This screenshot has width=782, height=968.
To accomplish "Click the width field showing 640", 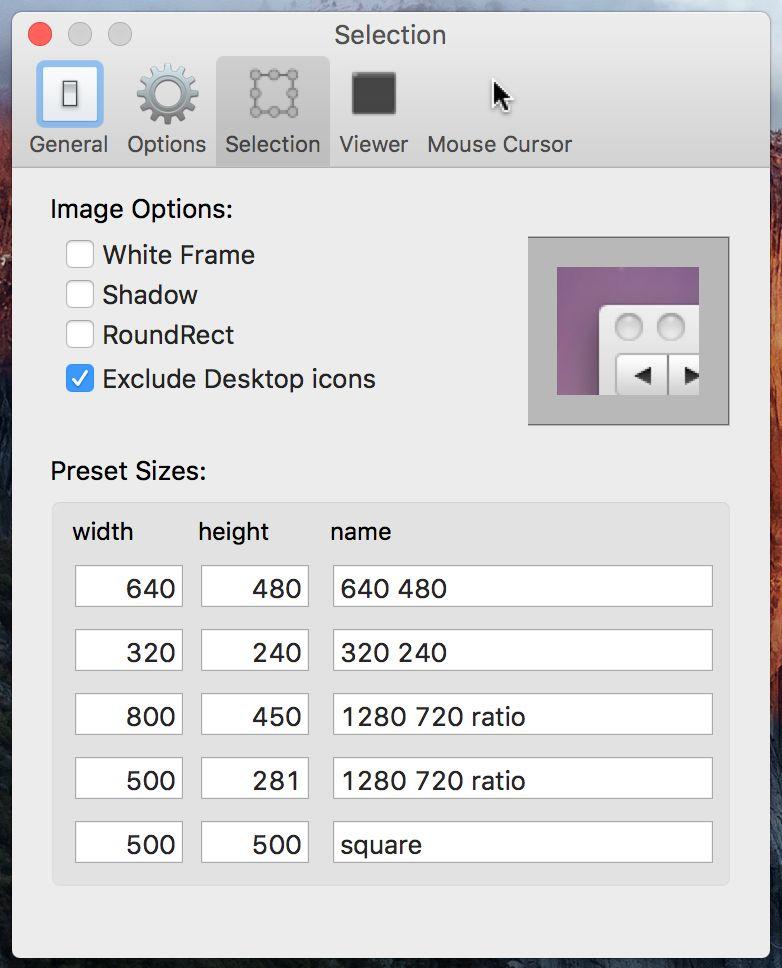I will click(x=129, y=587).
